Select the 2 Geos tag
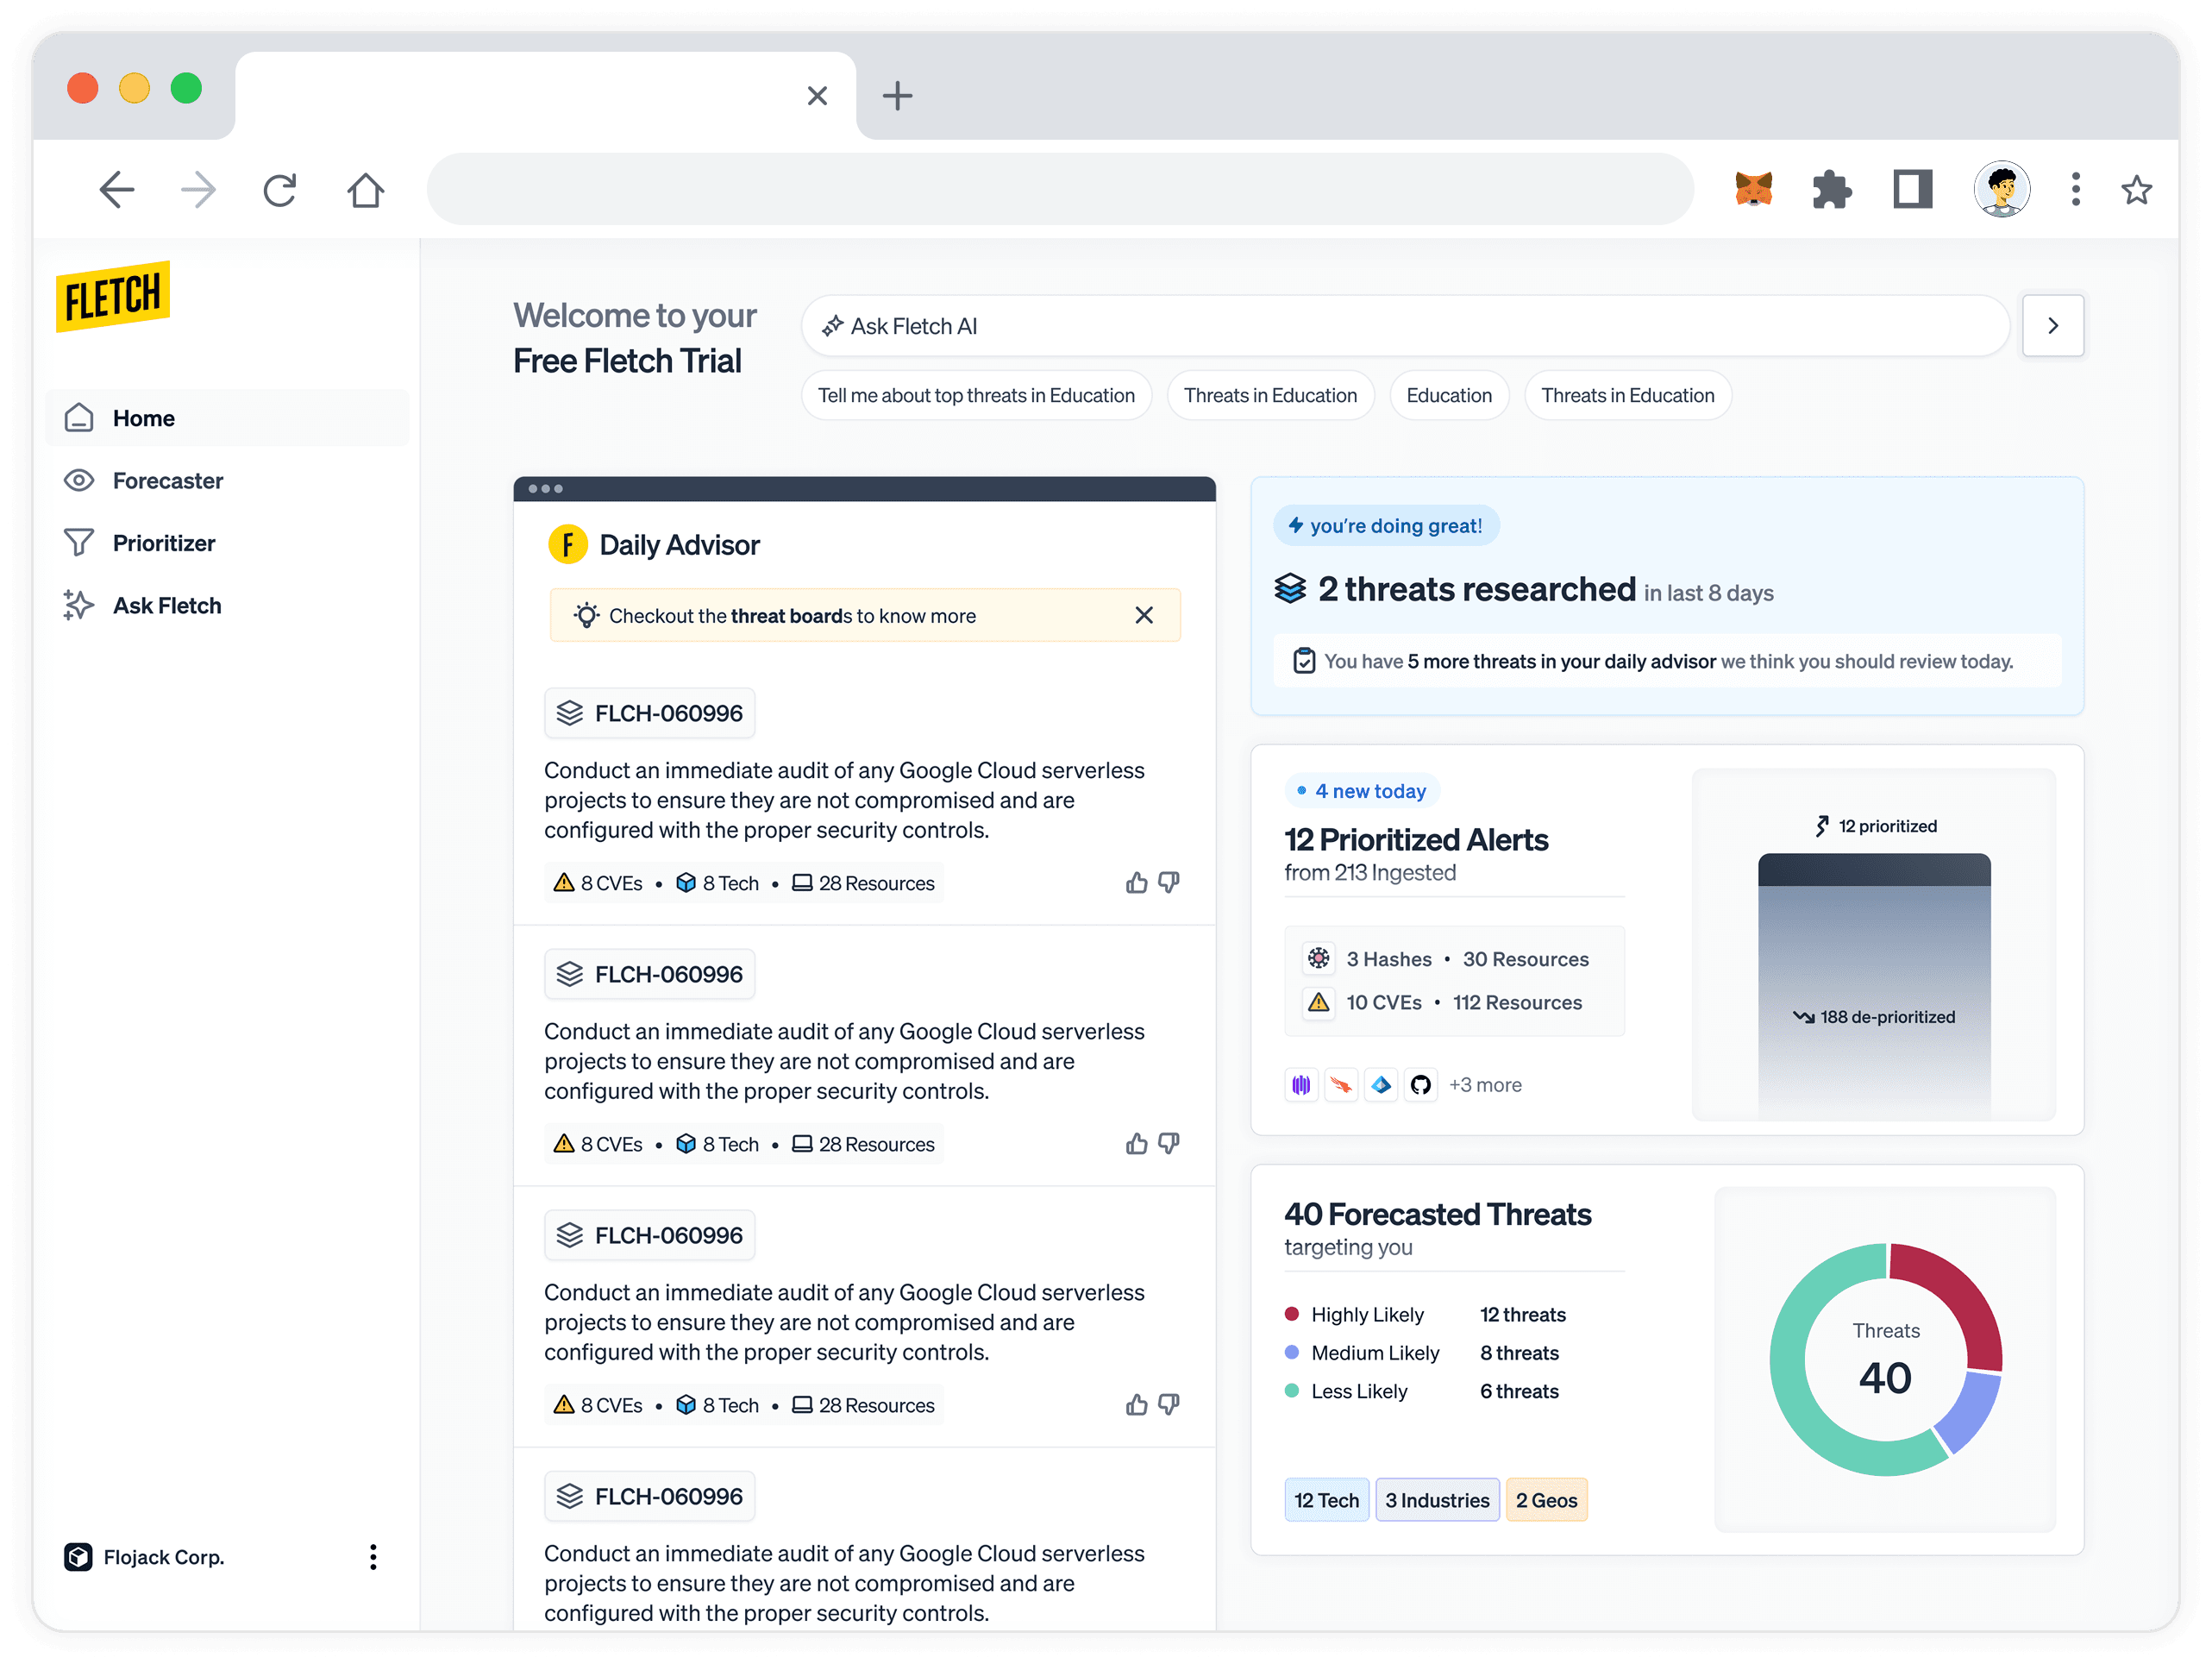Viewport: 2212px width, 1664px height. [x=1546, y=1500]
